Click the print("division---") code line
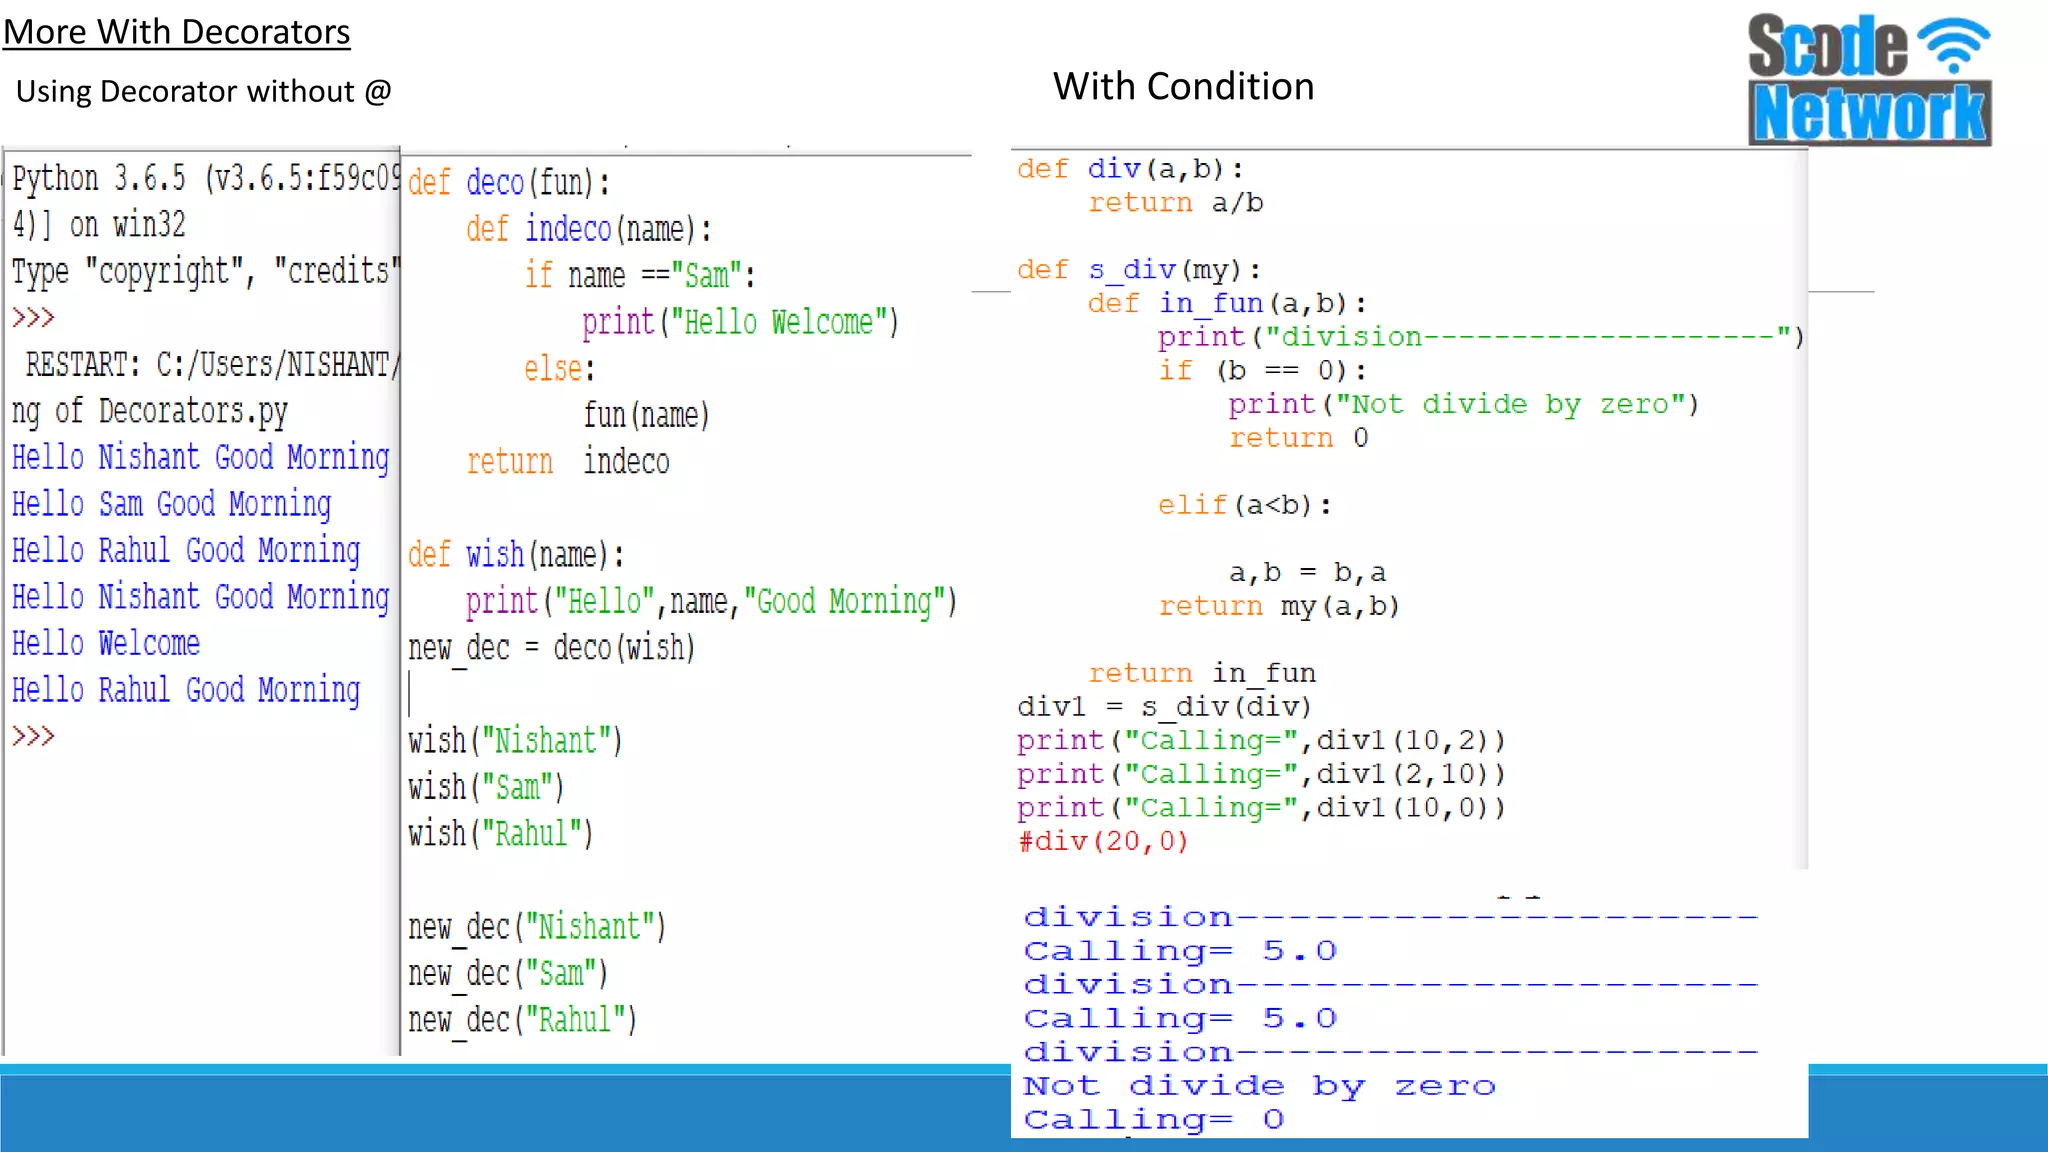Viewport: 2048px width, 1152px height. coord(1482,337)
